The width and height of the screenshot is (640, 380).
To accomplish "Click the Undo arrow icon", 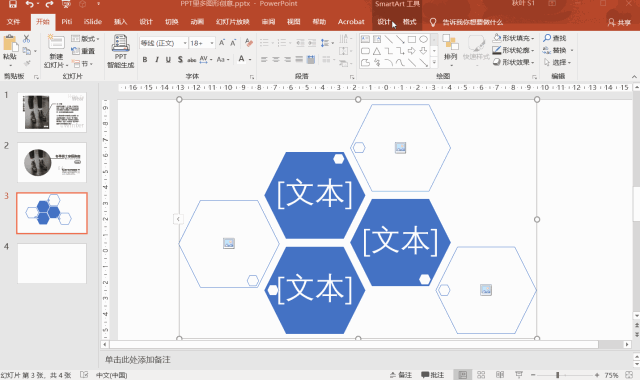I will (x=30, y=4).
